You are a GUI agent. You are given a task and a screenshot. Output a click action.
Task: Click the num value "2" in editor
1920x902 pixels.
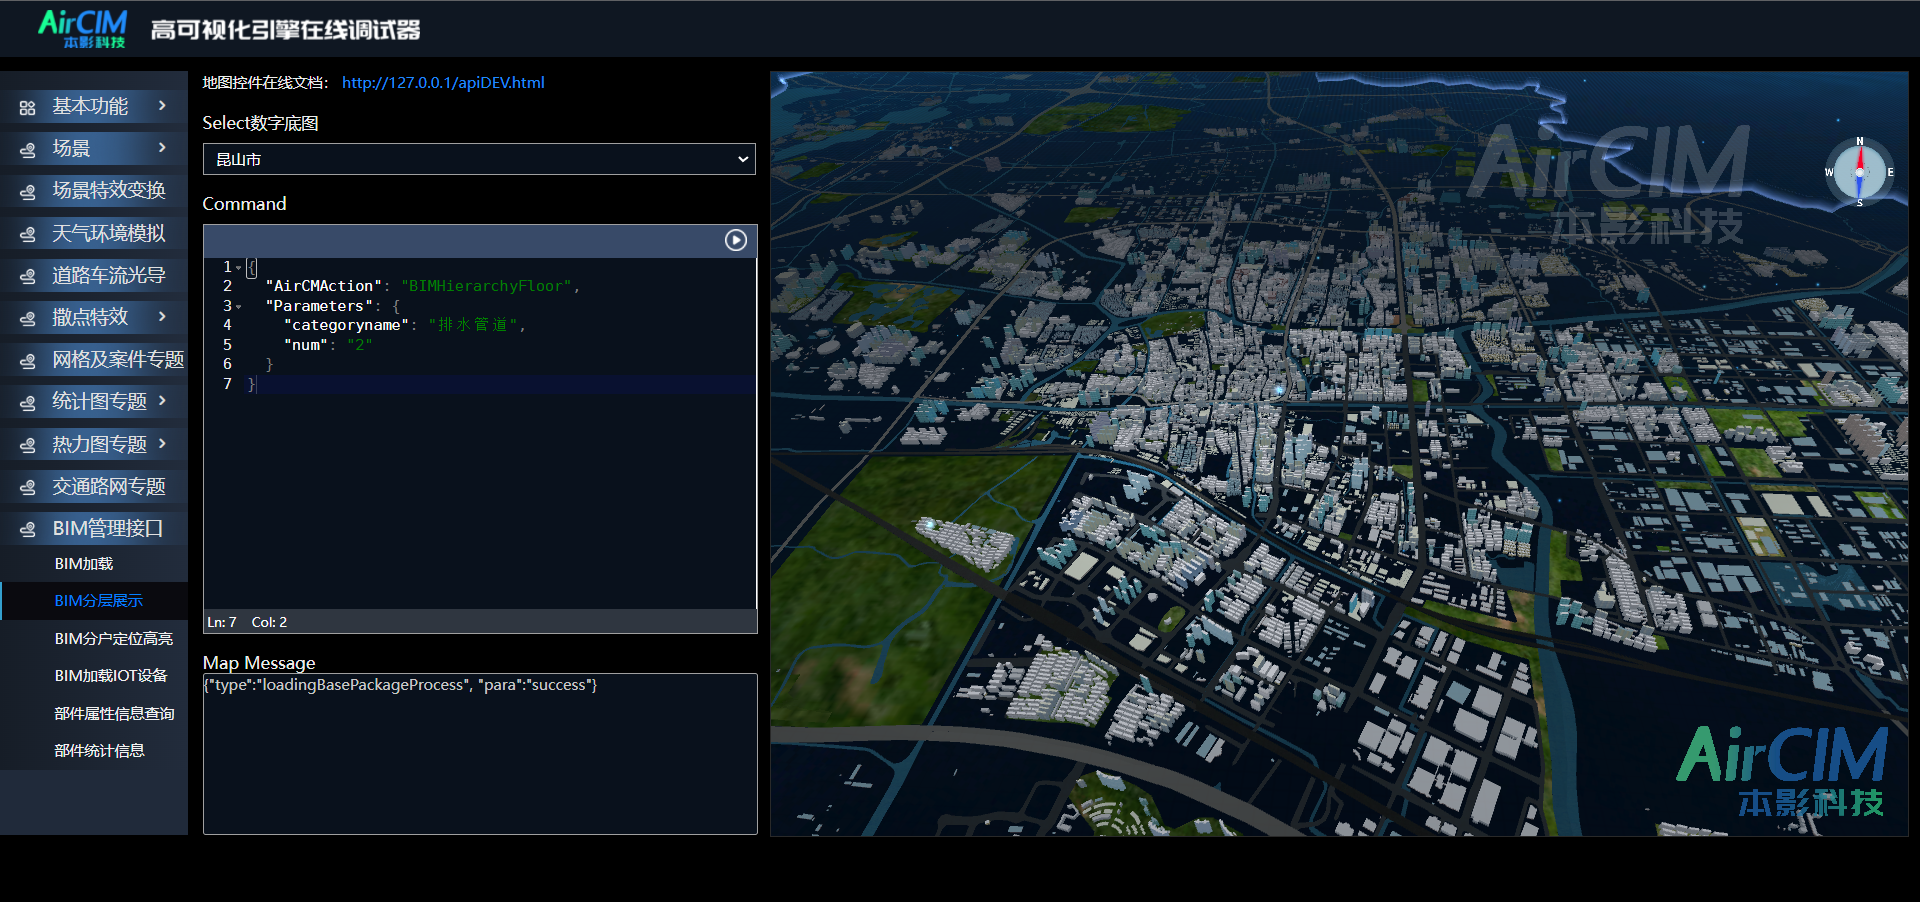pyautogui.click(x=360, y=345)
